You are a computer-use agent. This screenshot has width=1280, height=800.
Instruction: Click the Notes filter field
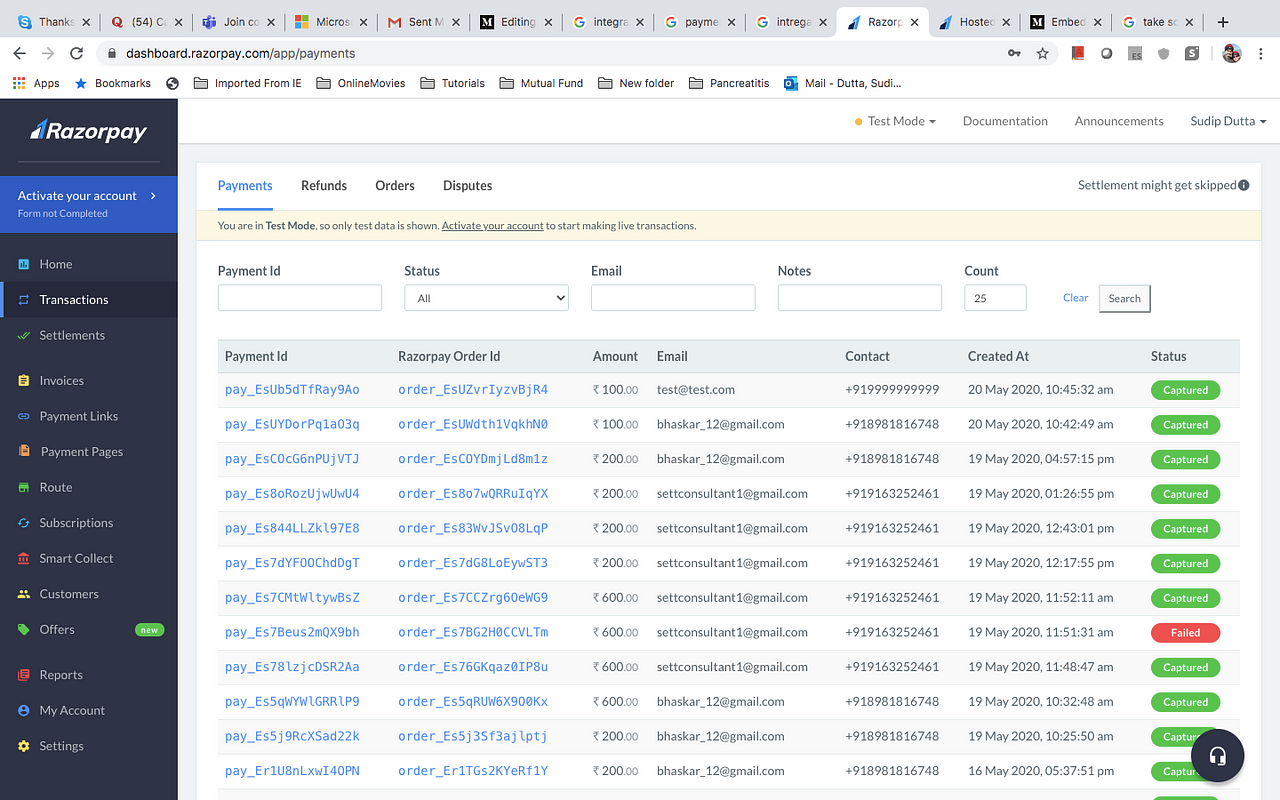[860, 298]
